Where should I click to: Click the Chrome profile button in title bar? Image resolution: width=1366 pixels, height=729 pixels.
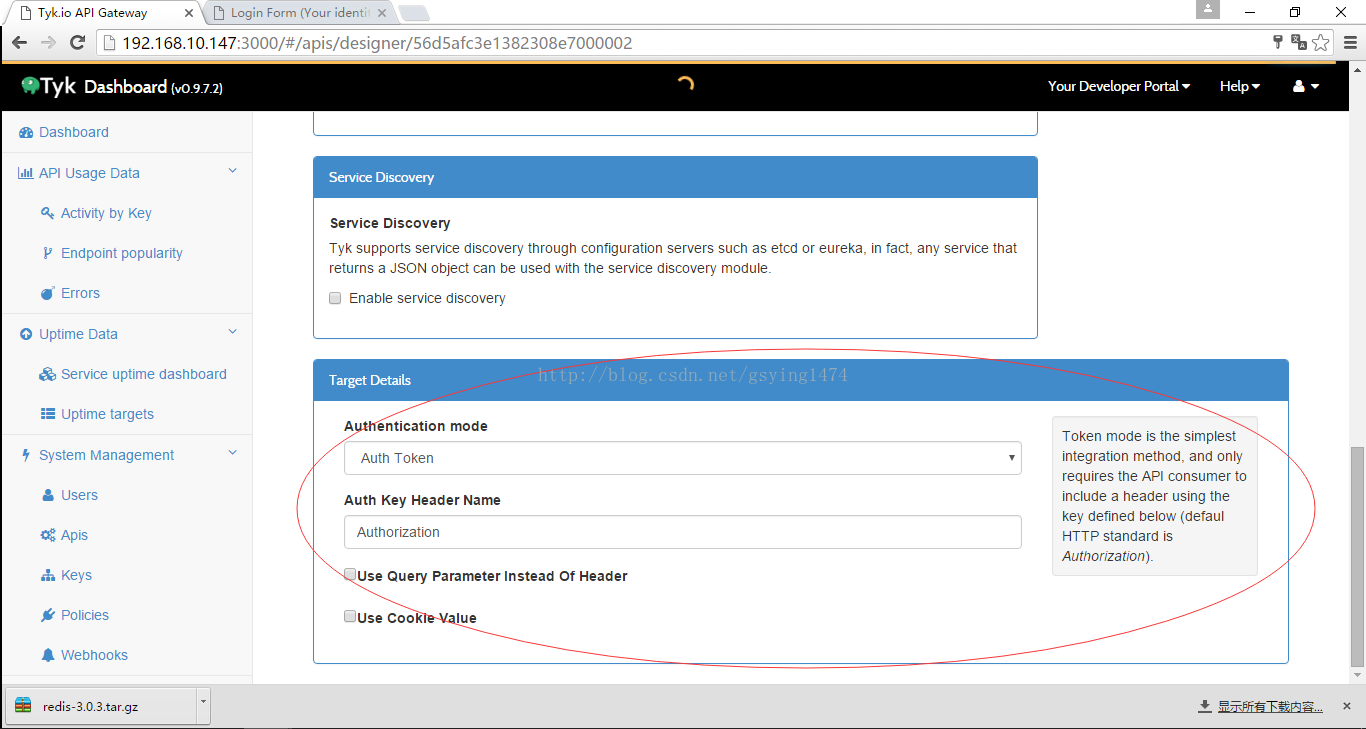(1209, 10)
